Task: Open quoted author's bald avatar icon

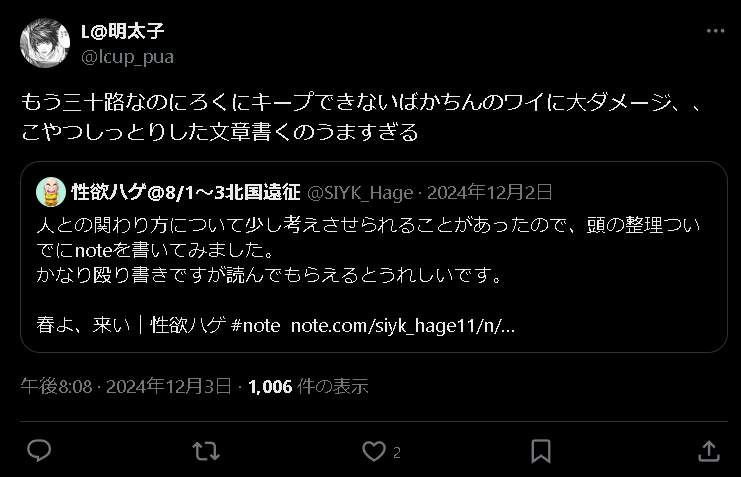Action: coord(51,192)
